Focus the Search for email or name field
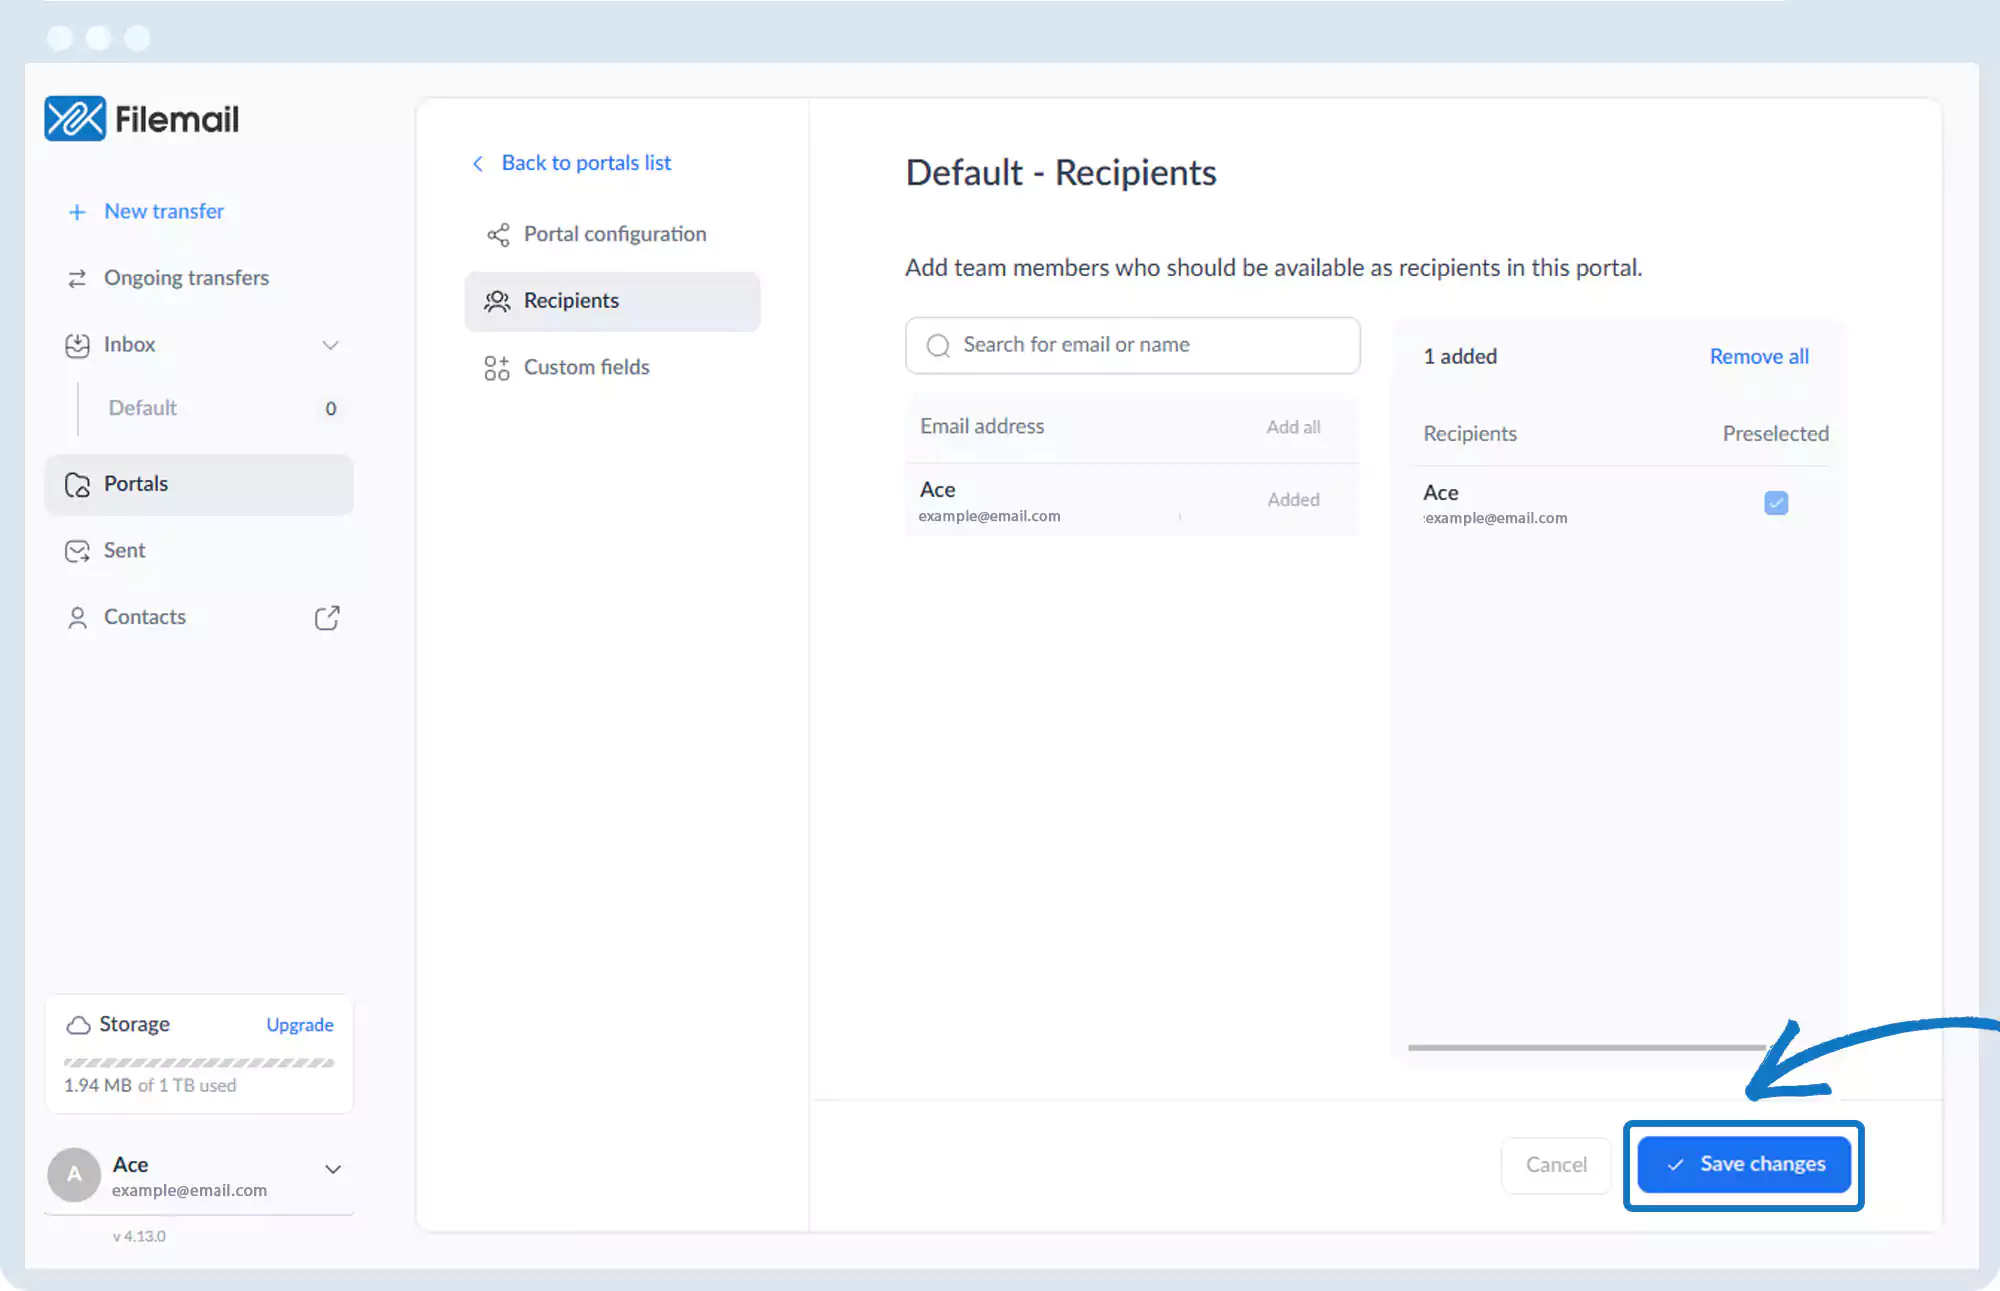Viewport: 2000px width, 1291px height. point(1132,345)
